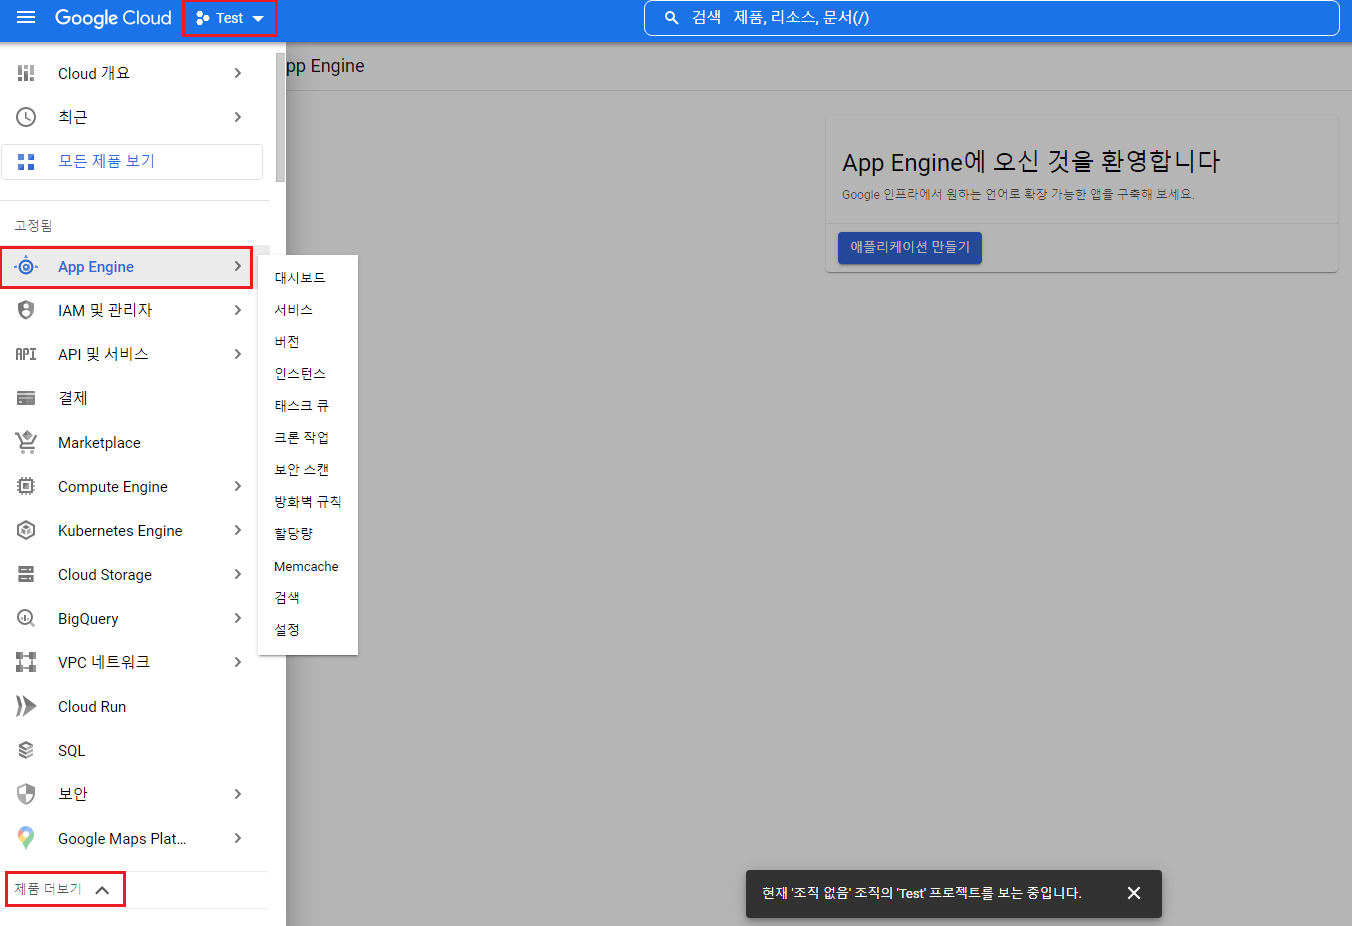
Task: Expand the Google Maps Platform arrow
Action: pos(237,838)
